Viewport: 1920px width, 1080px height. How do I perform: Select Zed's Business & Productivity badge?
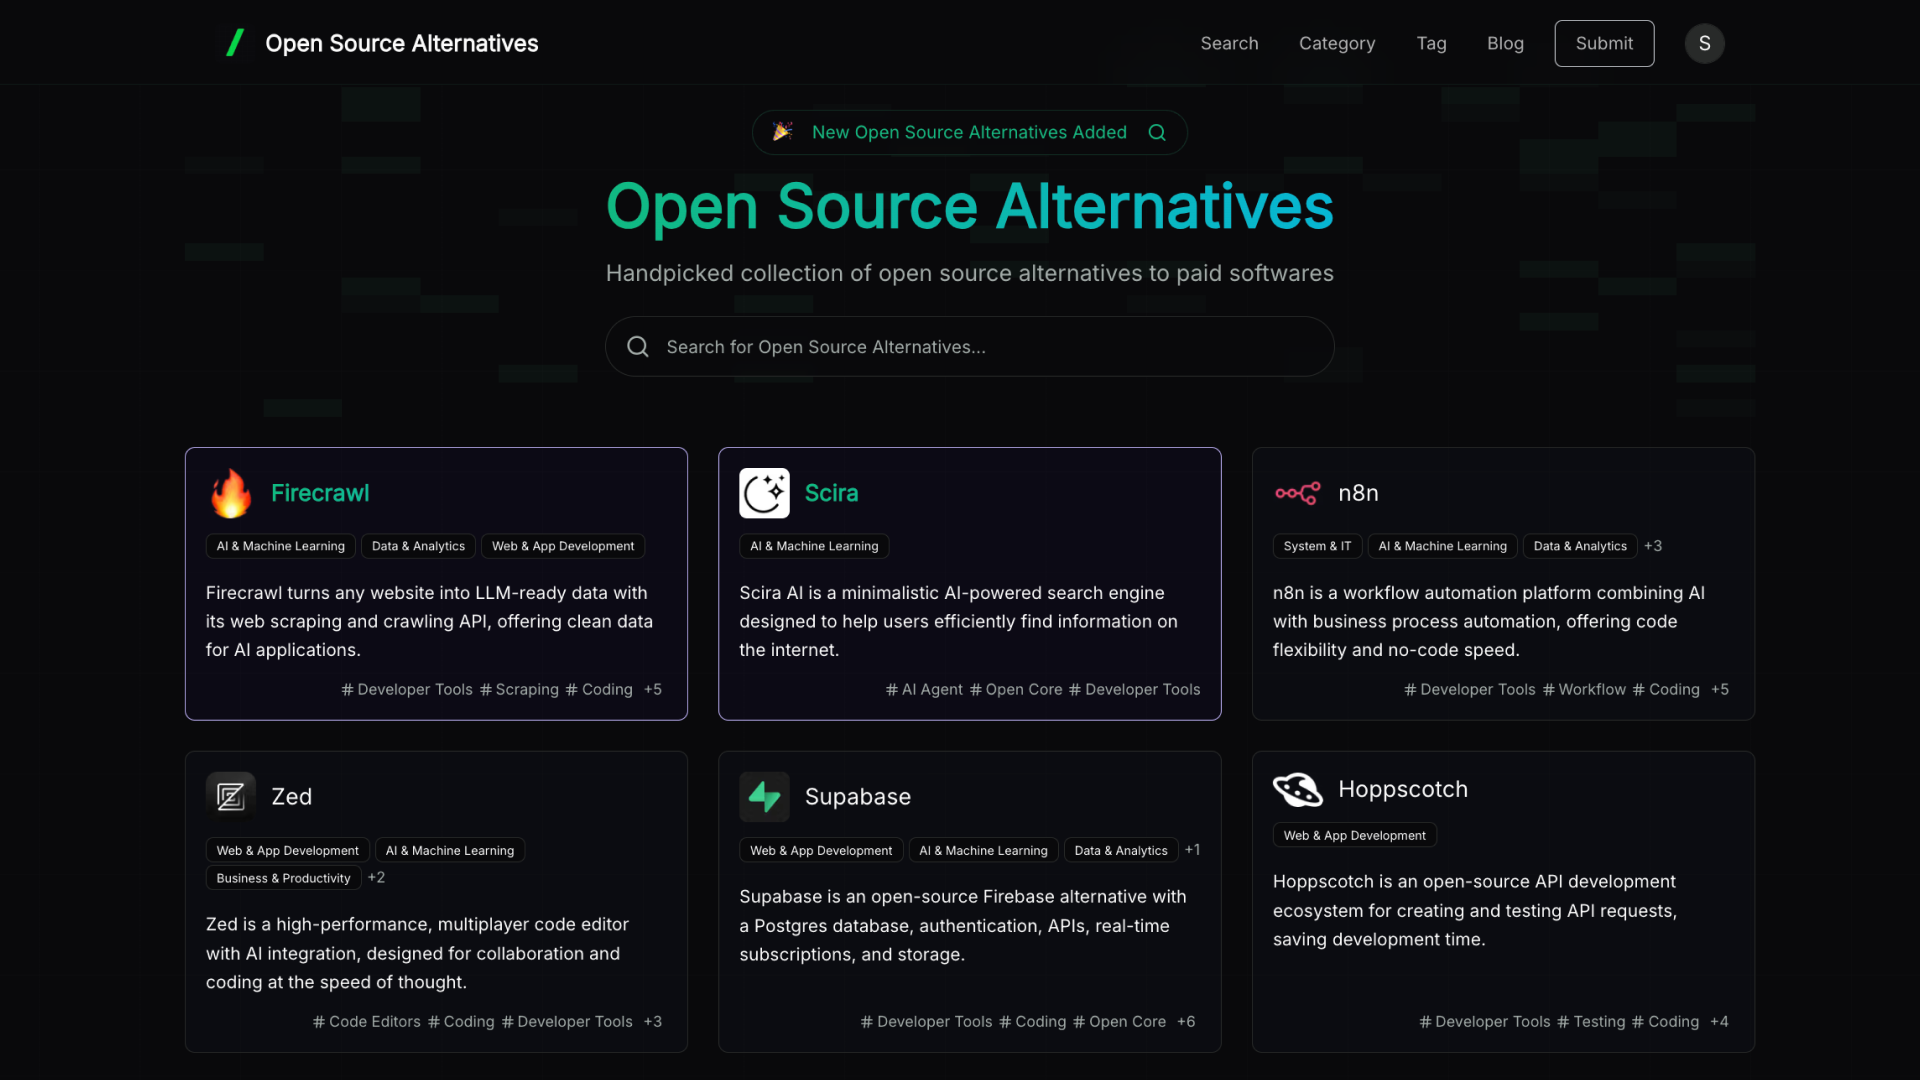[x=283, y=878]
